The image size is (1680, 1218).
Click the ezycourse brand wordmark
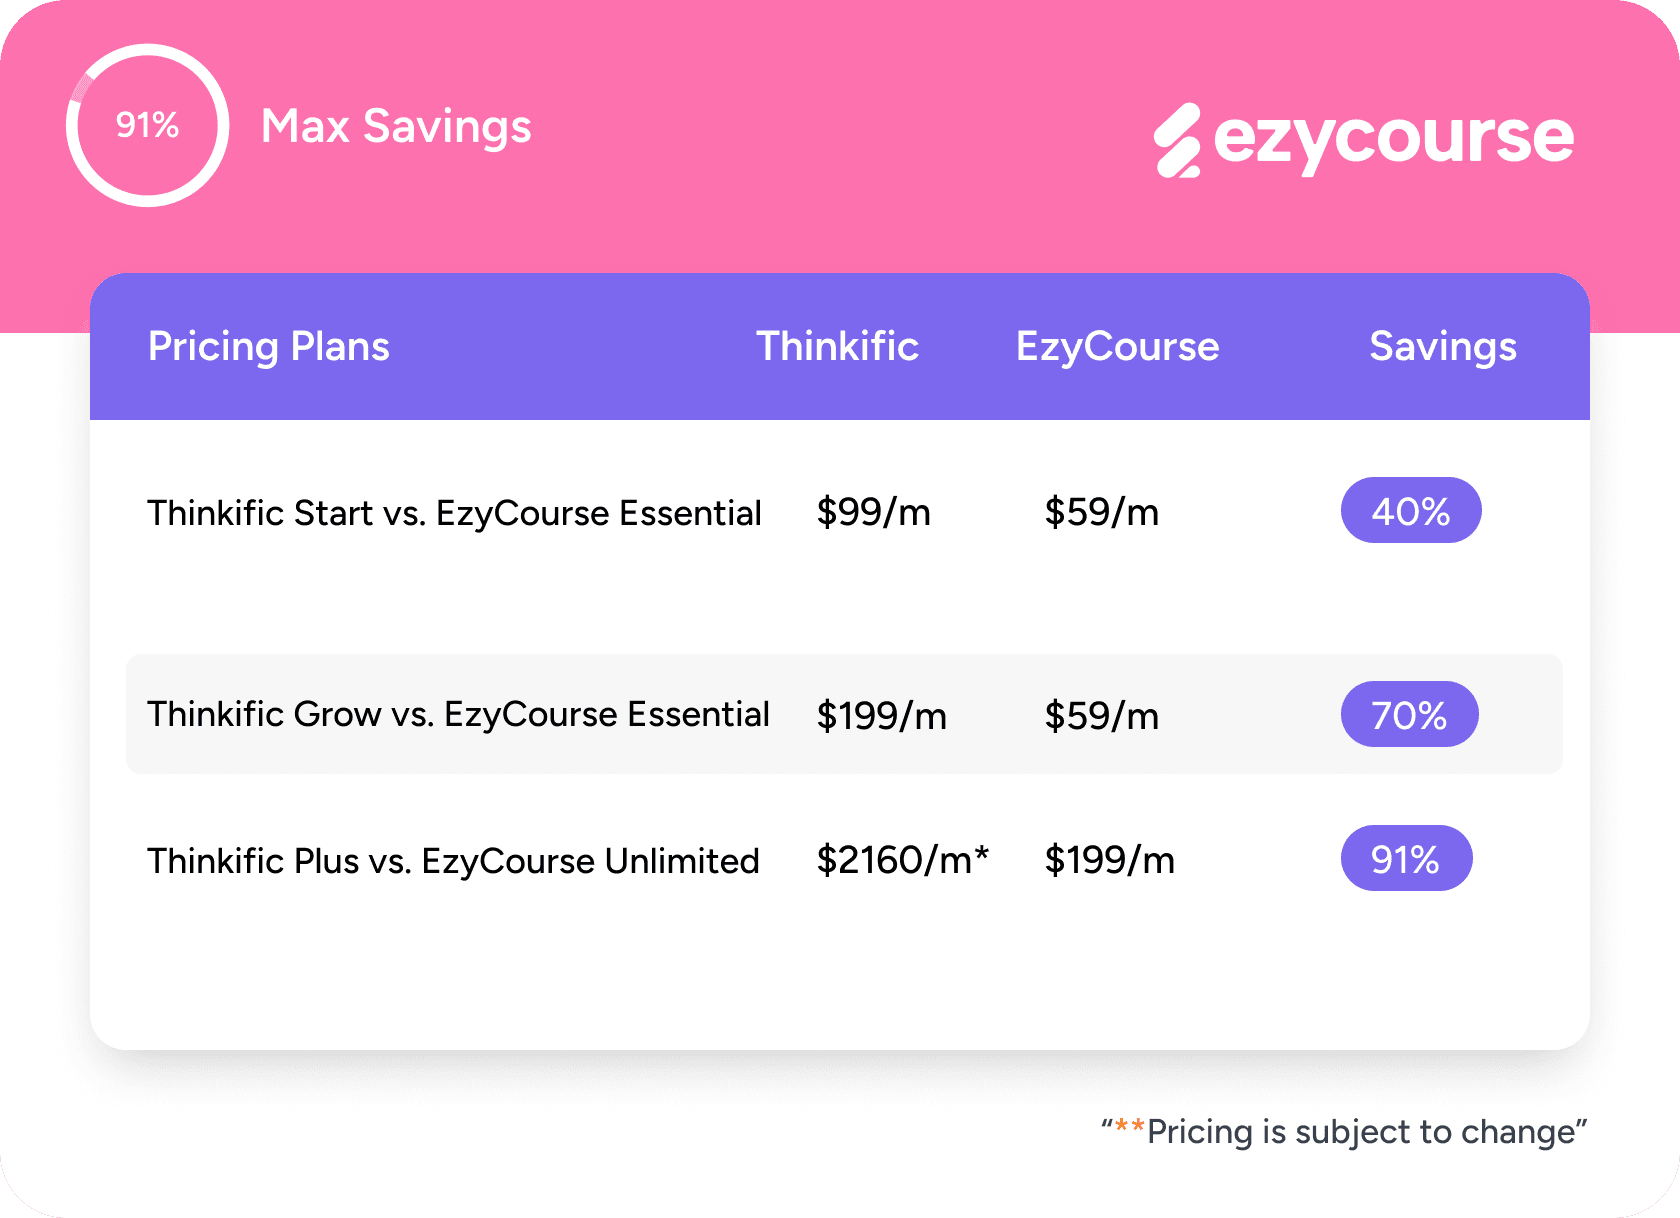pos(1393,138)
